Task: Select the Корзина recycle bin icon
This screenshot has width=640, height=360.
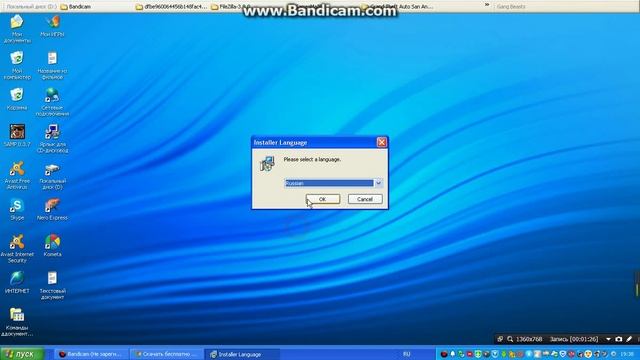Action: coord(17,99)
